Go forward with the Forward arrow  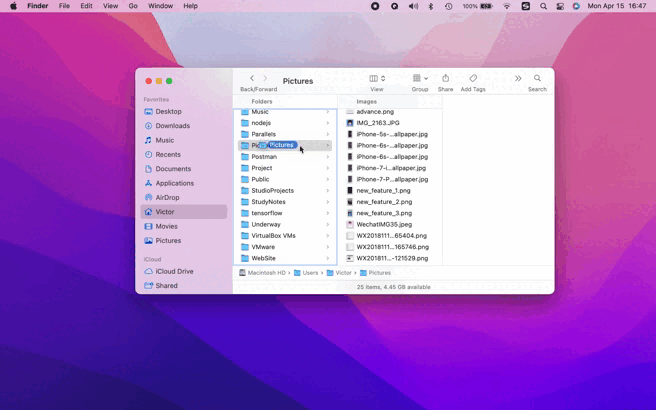click(265, 78)
